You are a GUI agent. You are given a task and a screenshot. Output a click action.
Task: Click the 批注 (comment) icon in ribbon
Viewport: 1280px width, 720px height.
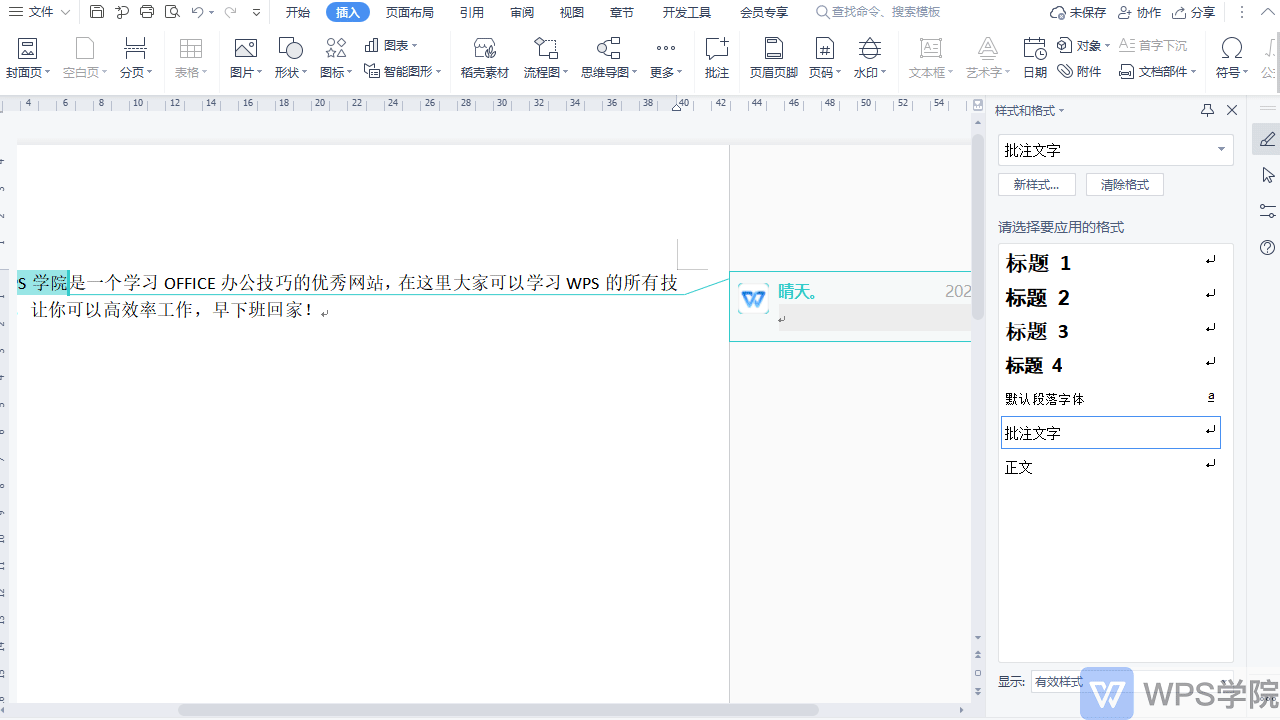716,57
